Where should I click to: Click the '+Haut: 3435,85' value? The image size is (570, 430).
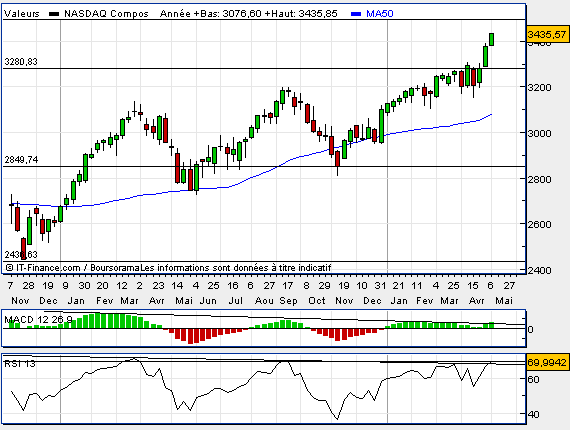(301, 14)
